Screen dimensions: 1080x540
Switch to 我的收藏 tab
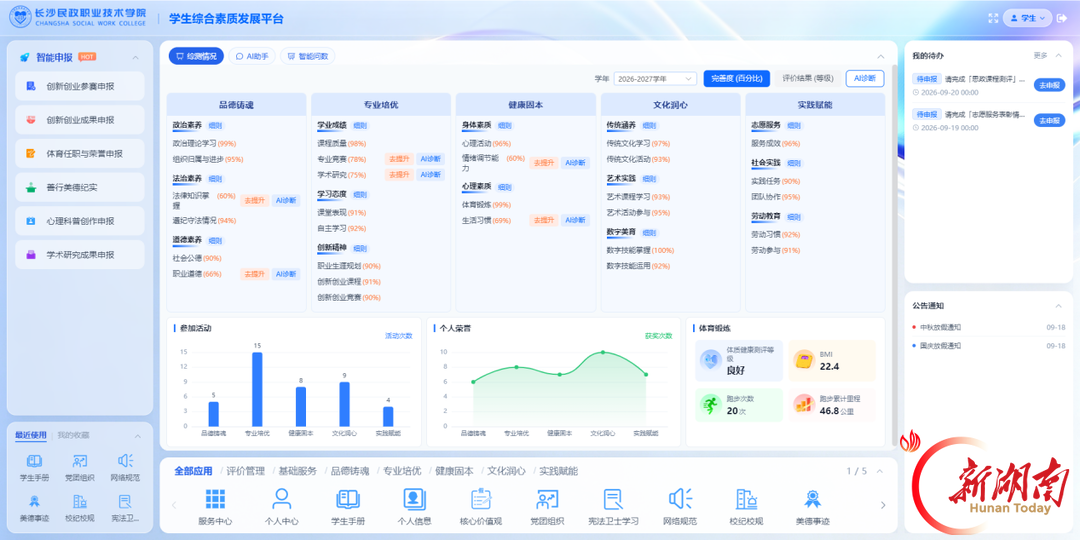tap(73, 435)
